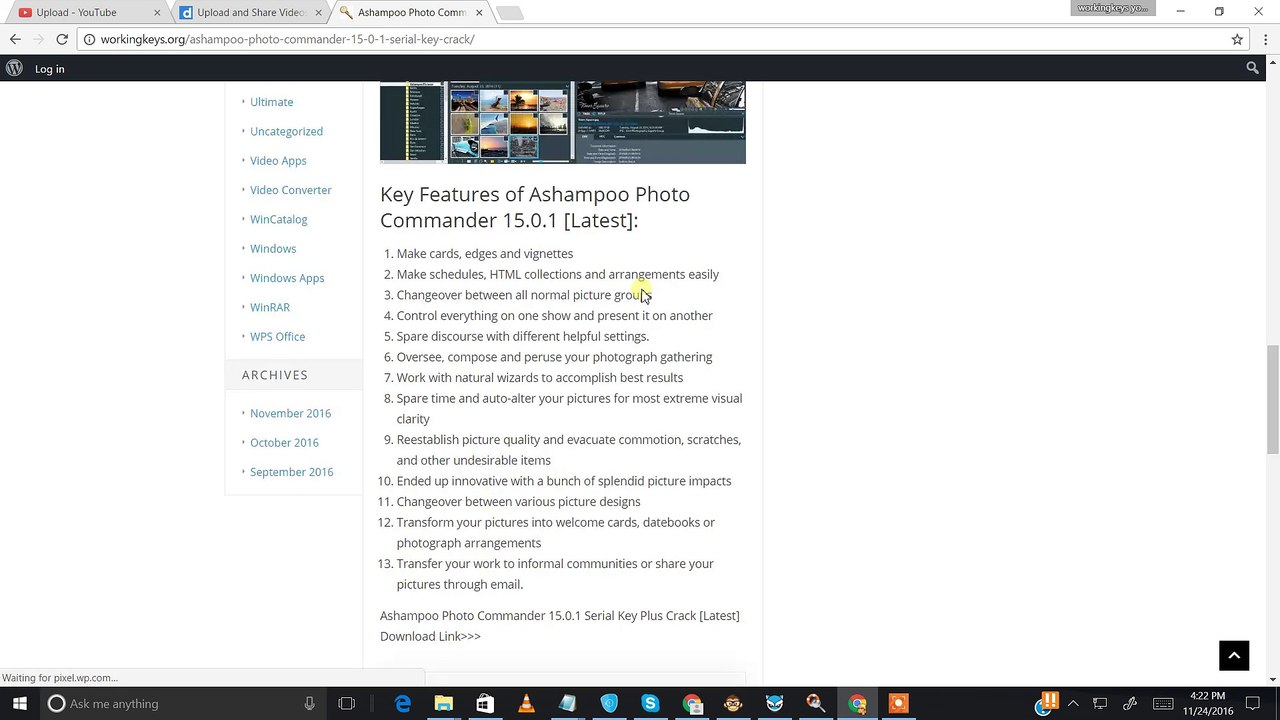Open the Video Apps category
1280x720 pixels.
pyautogui.click(x=278, y=160)
